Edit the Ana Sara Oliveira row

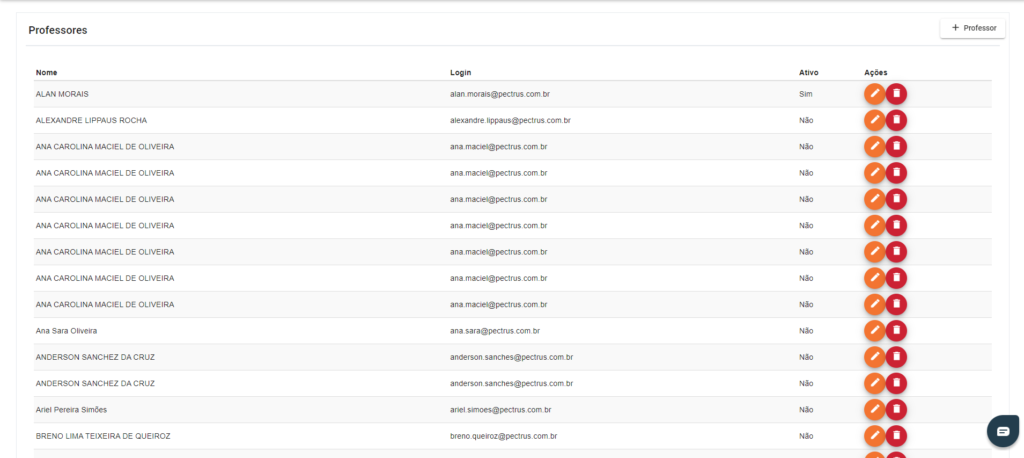[x=875, y=330]
